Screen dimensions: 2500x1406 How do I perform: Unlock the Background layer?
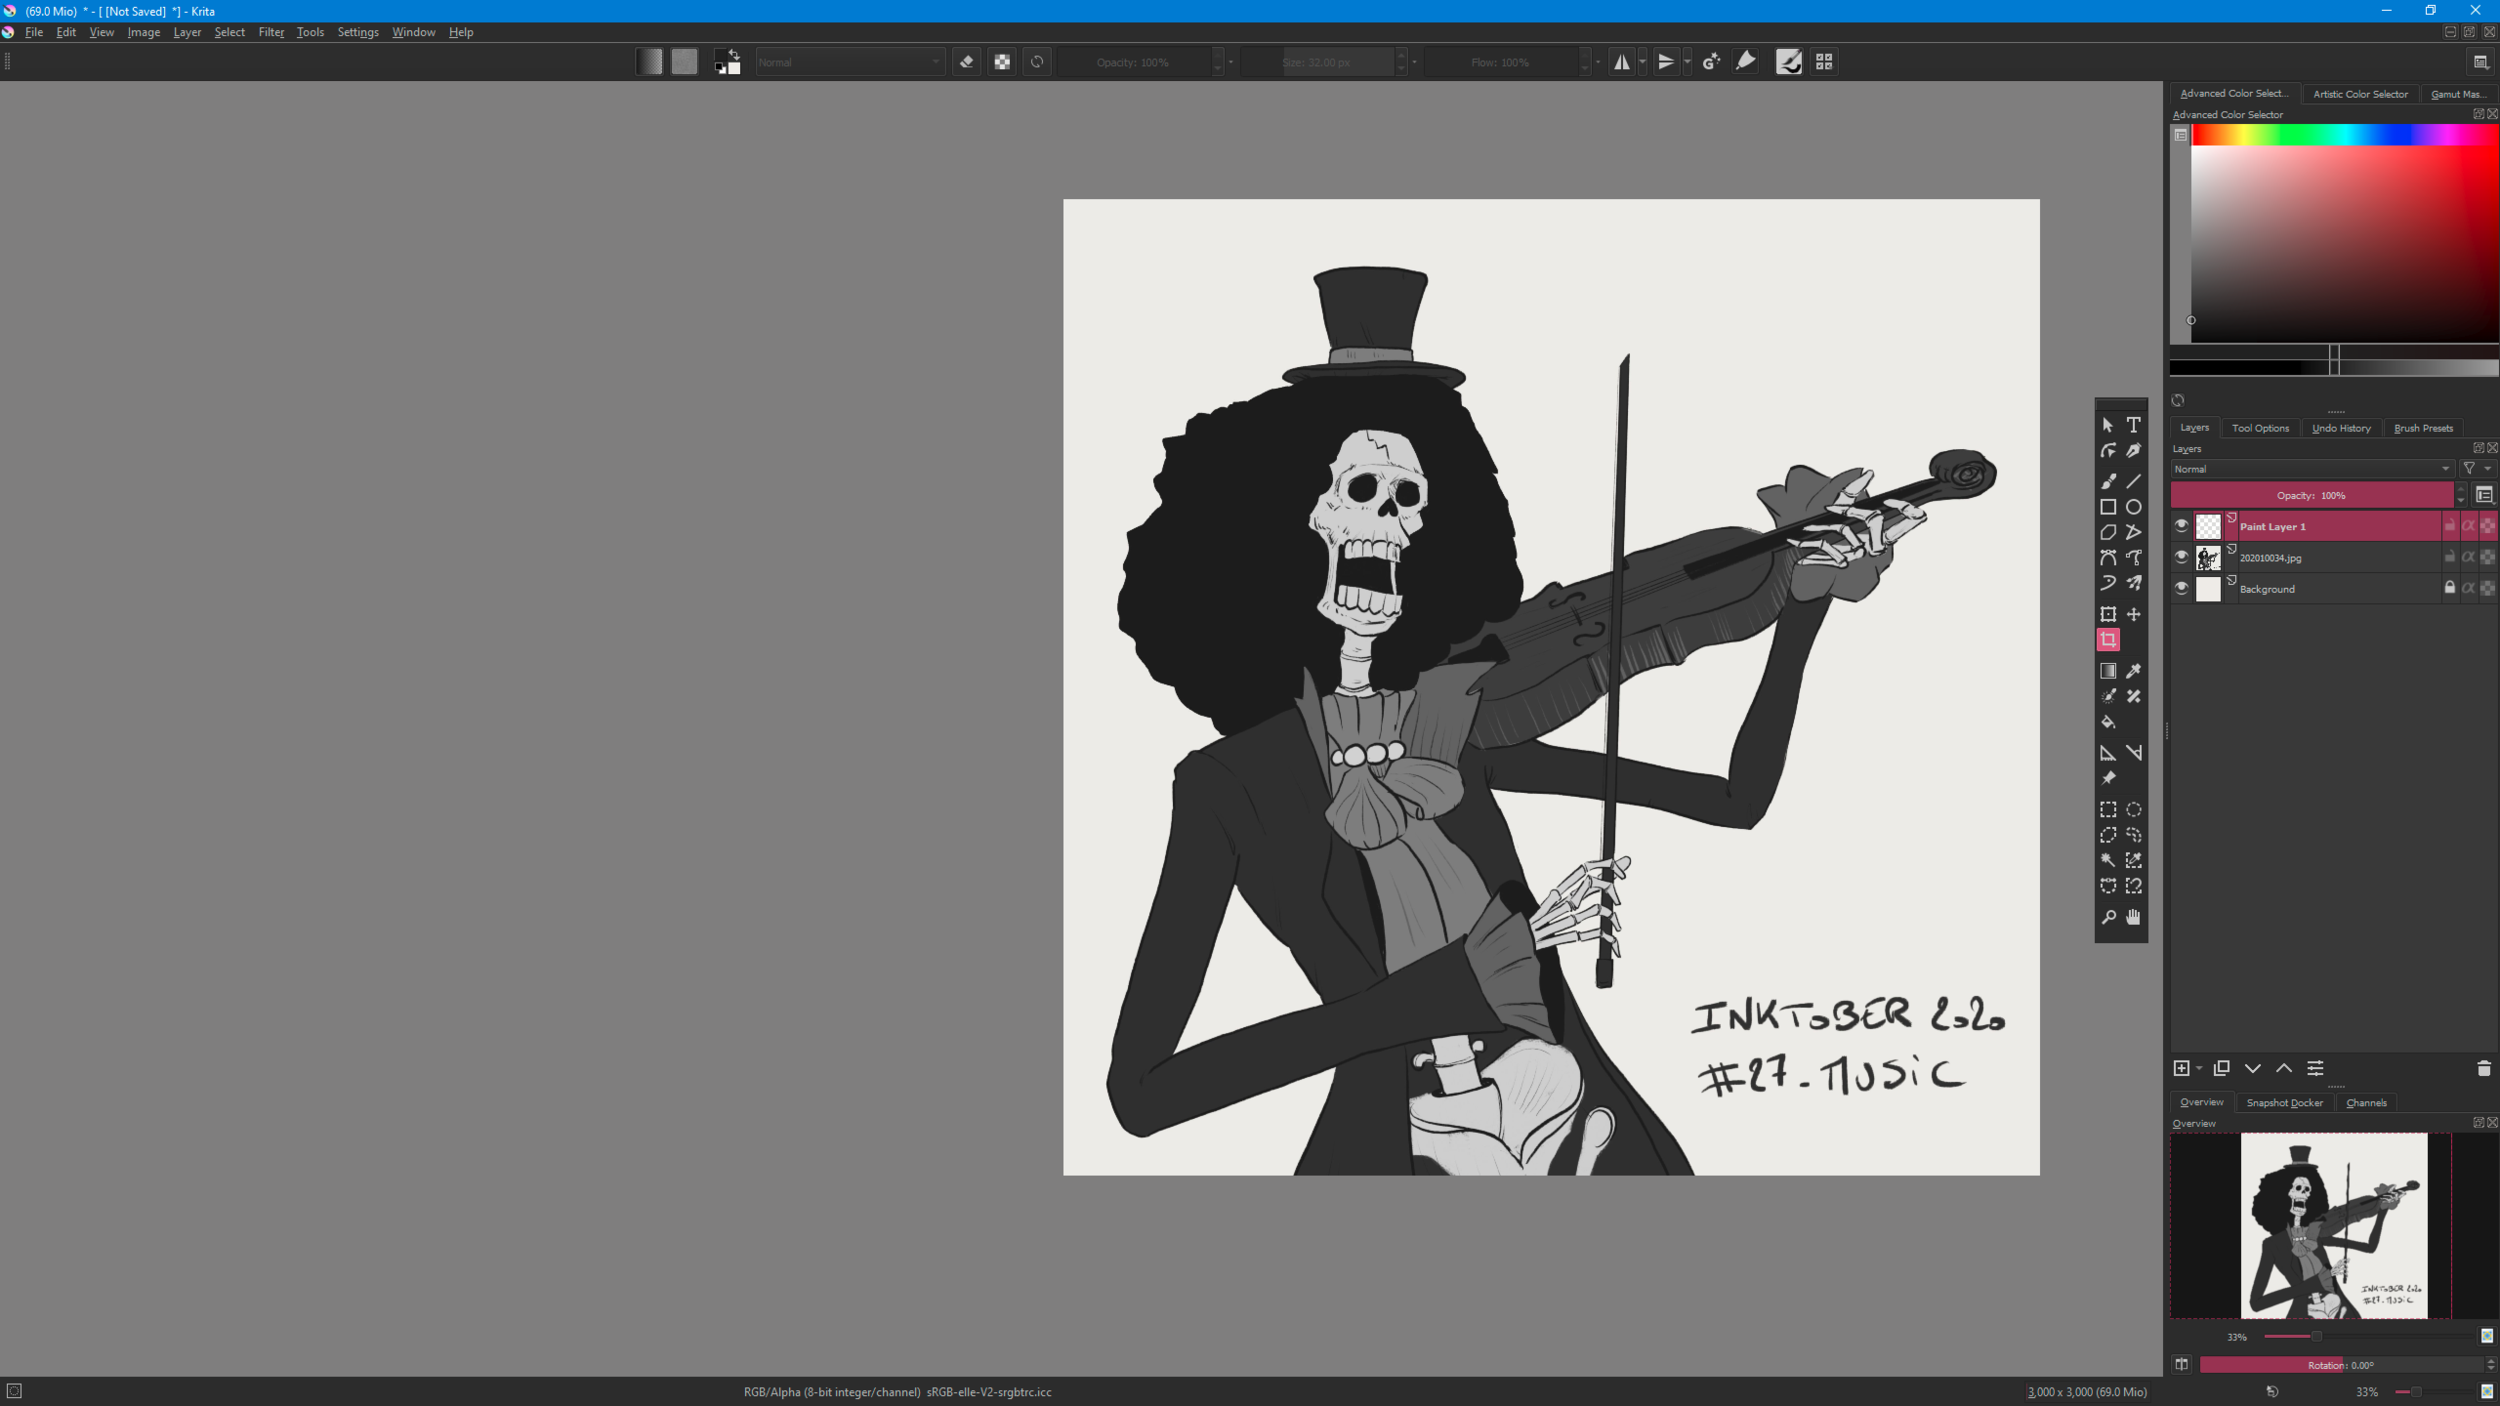click(x=2450, y=587)
